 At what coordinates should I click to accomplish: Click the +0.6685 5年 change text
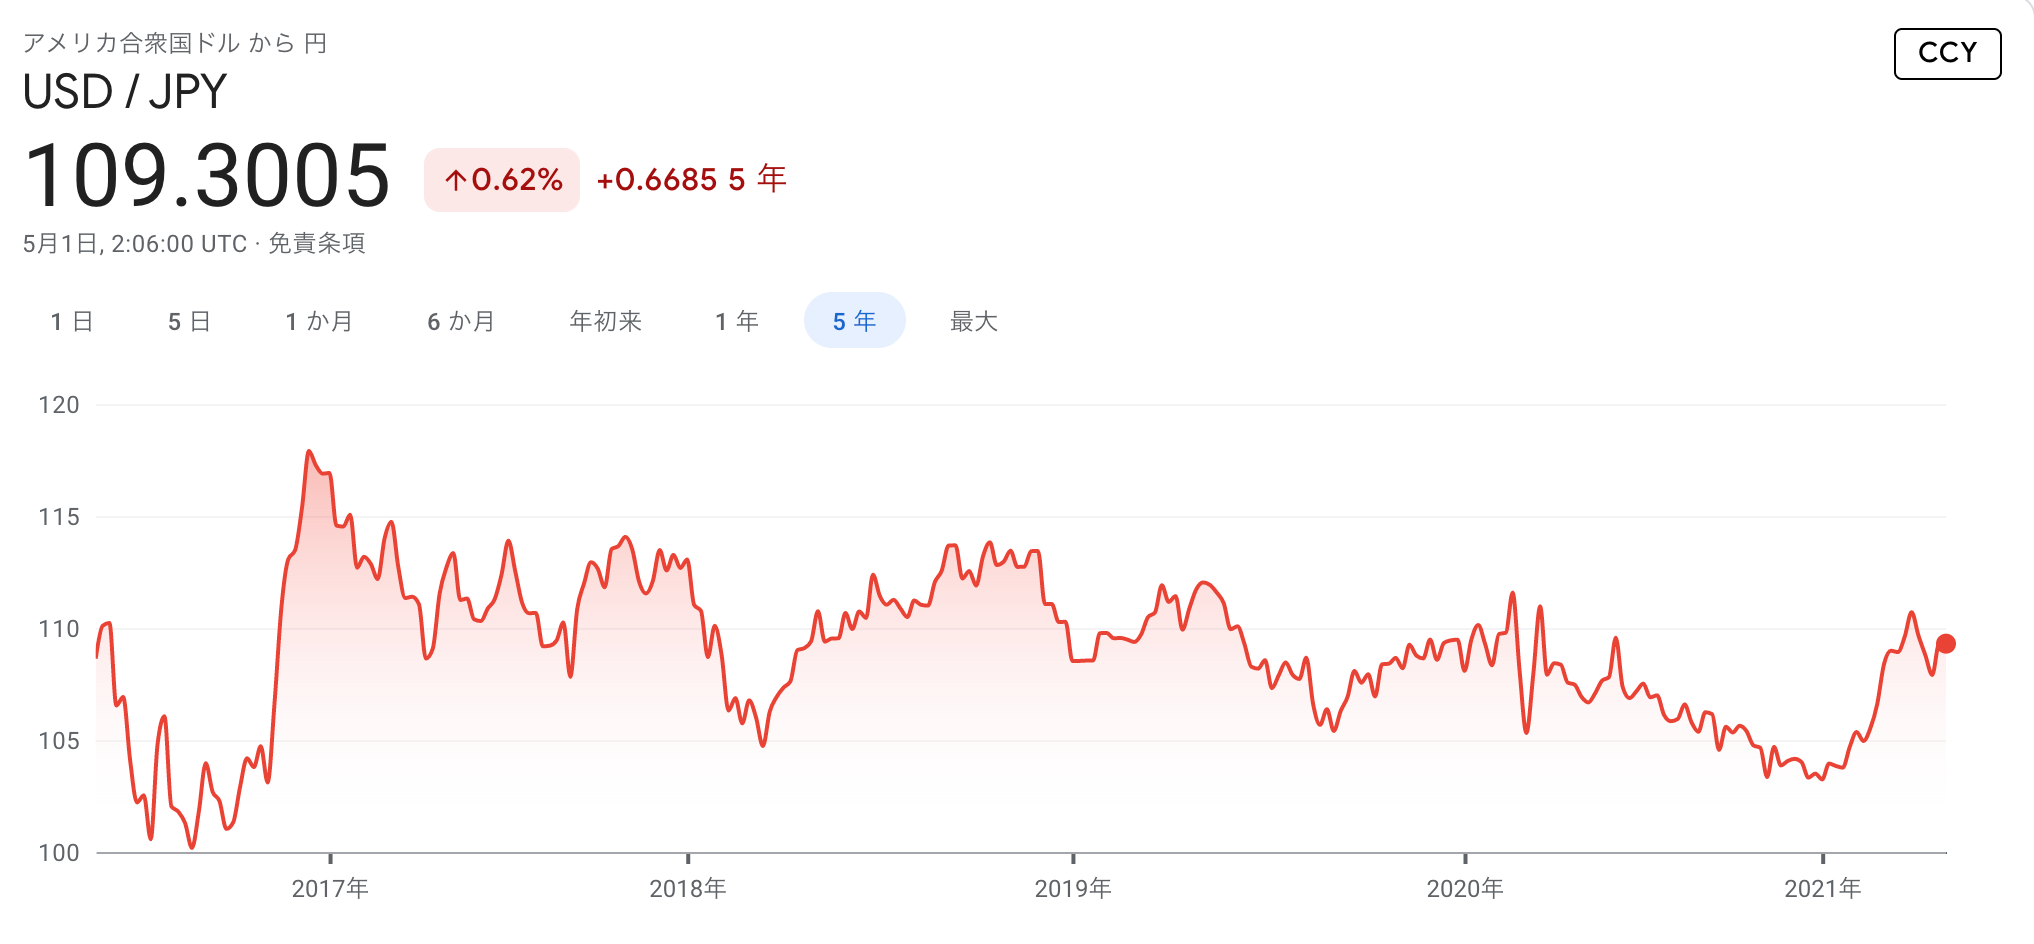pos(691,179)
